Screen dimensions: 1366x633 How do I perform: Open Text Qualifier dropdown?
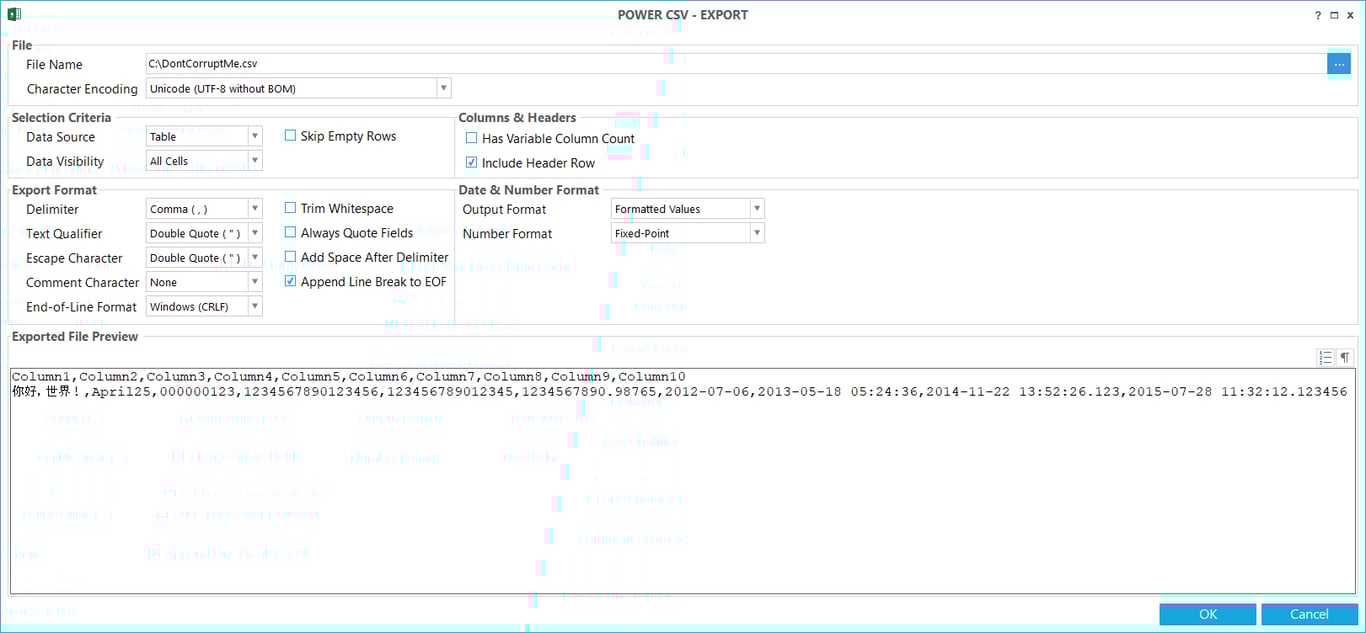(204, 233)
